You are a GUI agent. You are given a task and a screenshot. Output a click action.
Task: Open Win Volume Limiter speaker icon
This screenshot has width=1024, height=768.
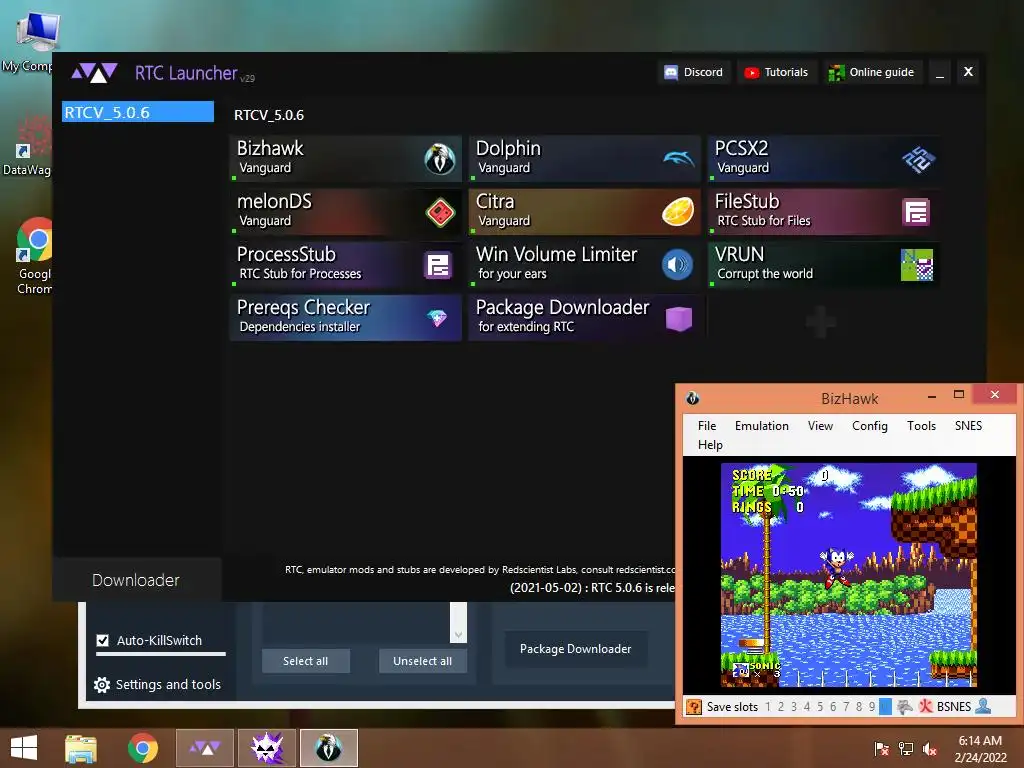[x=677, y=264]
